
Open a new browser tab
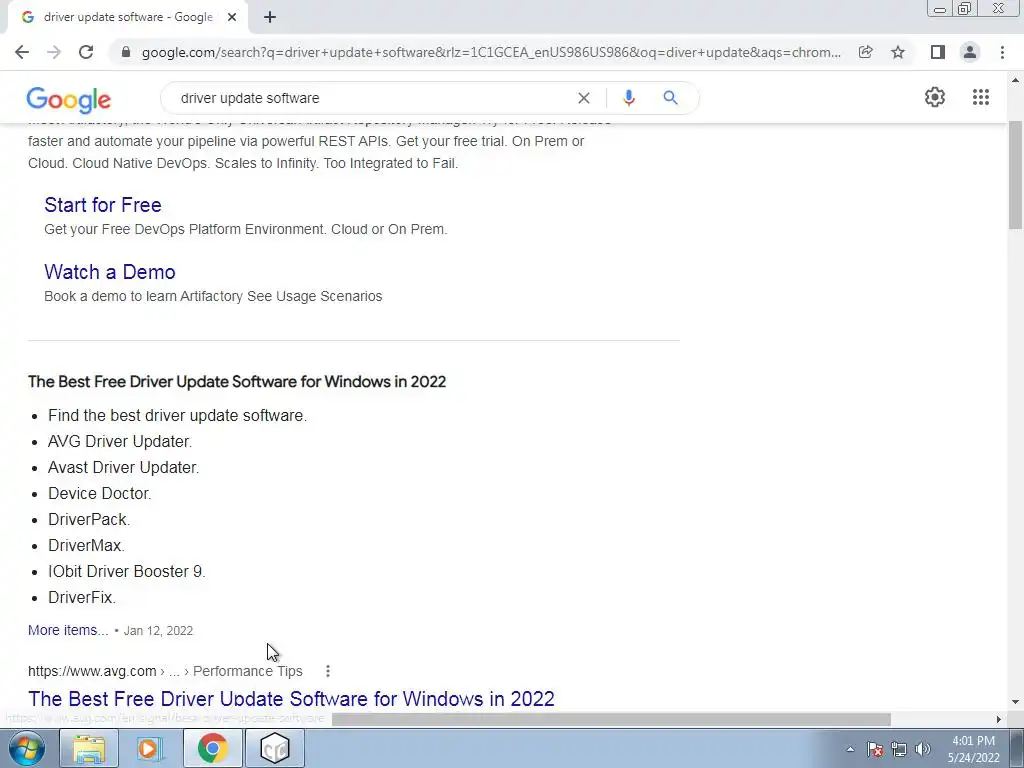coord(270,18)
